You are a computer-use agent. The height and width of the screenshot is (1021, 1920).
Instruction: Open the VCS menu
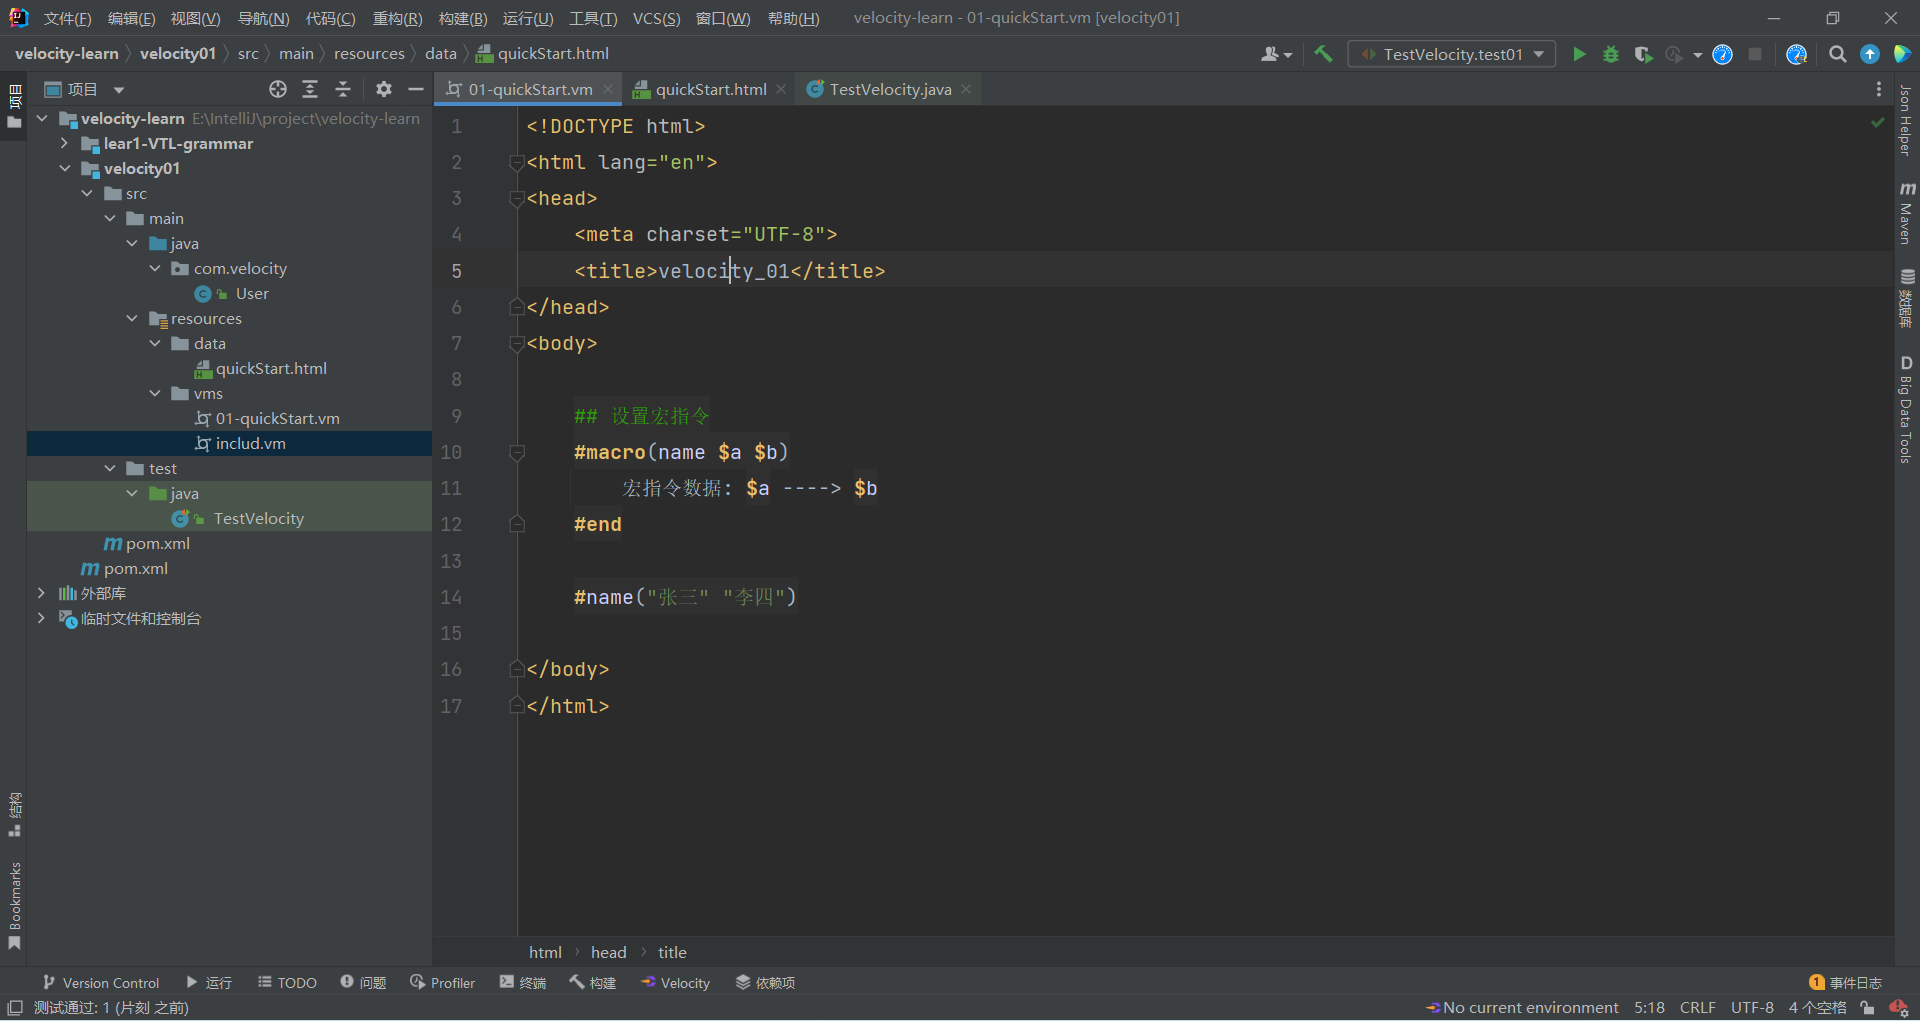coord(656,18)
